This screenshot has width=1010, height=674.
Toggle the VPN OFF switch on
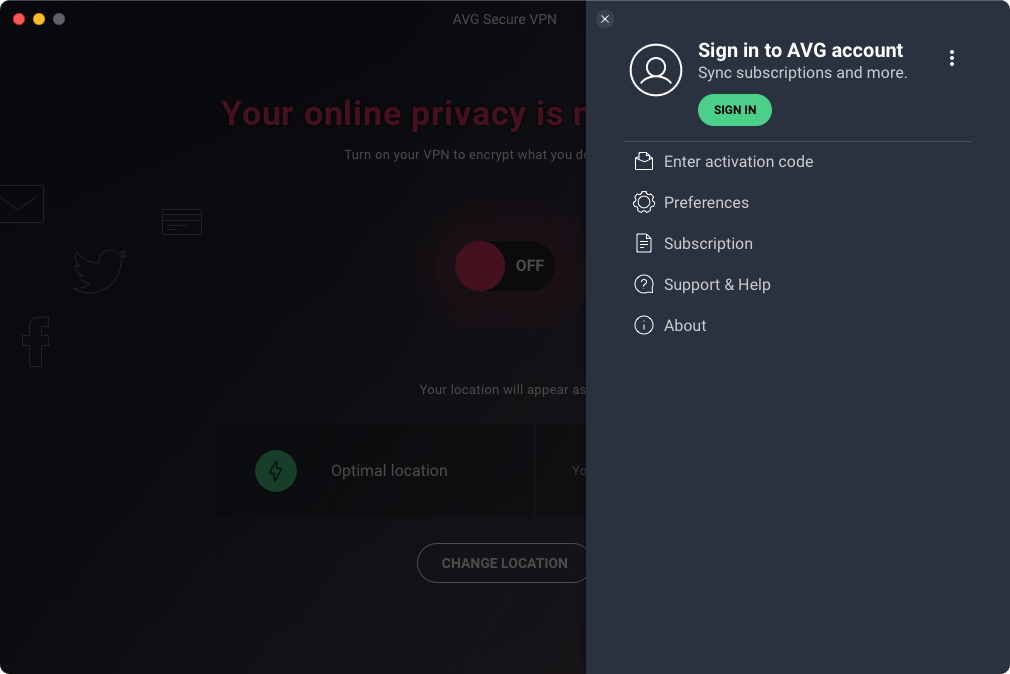pos(504,265)
